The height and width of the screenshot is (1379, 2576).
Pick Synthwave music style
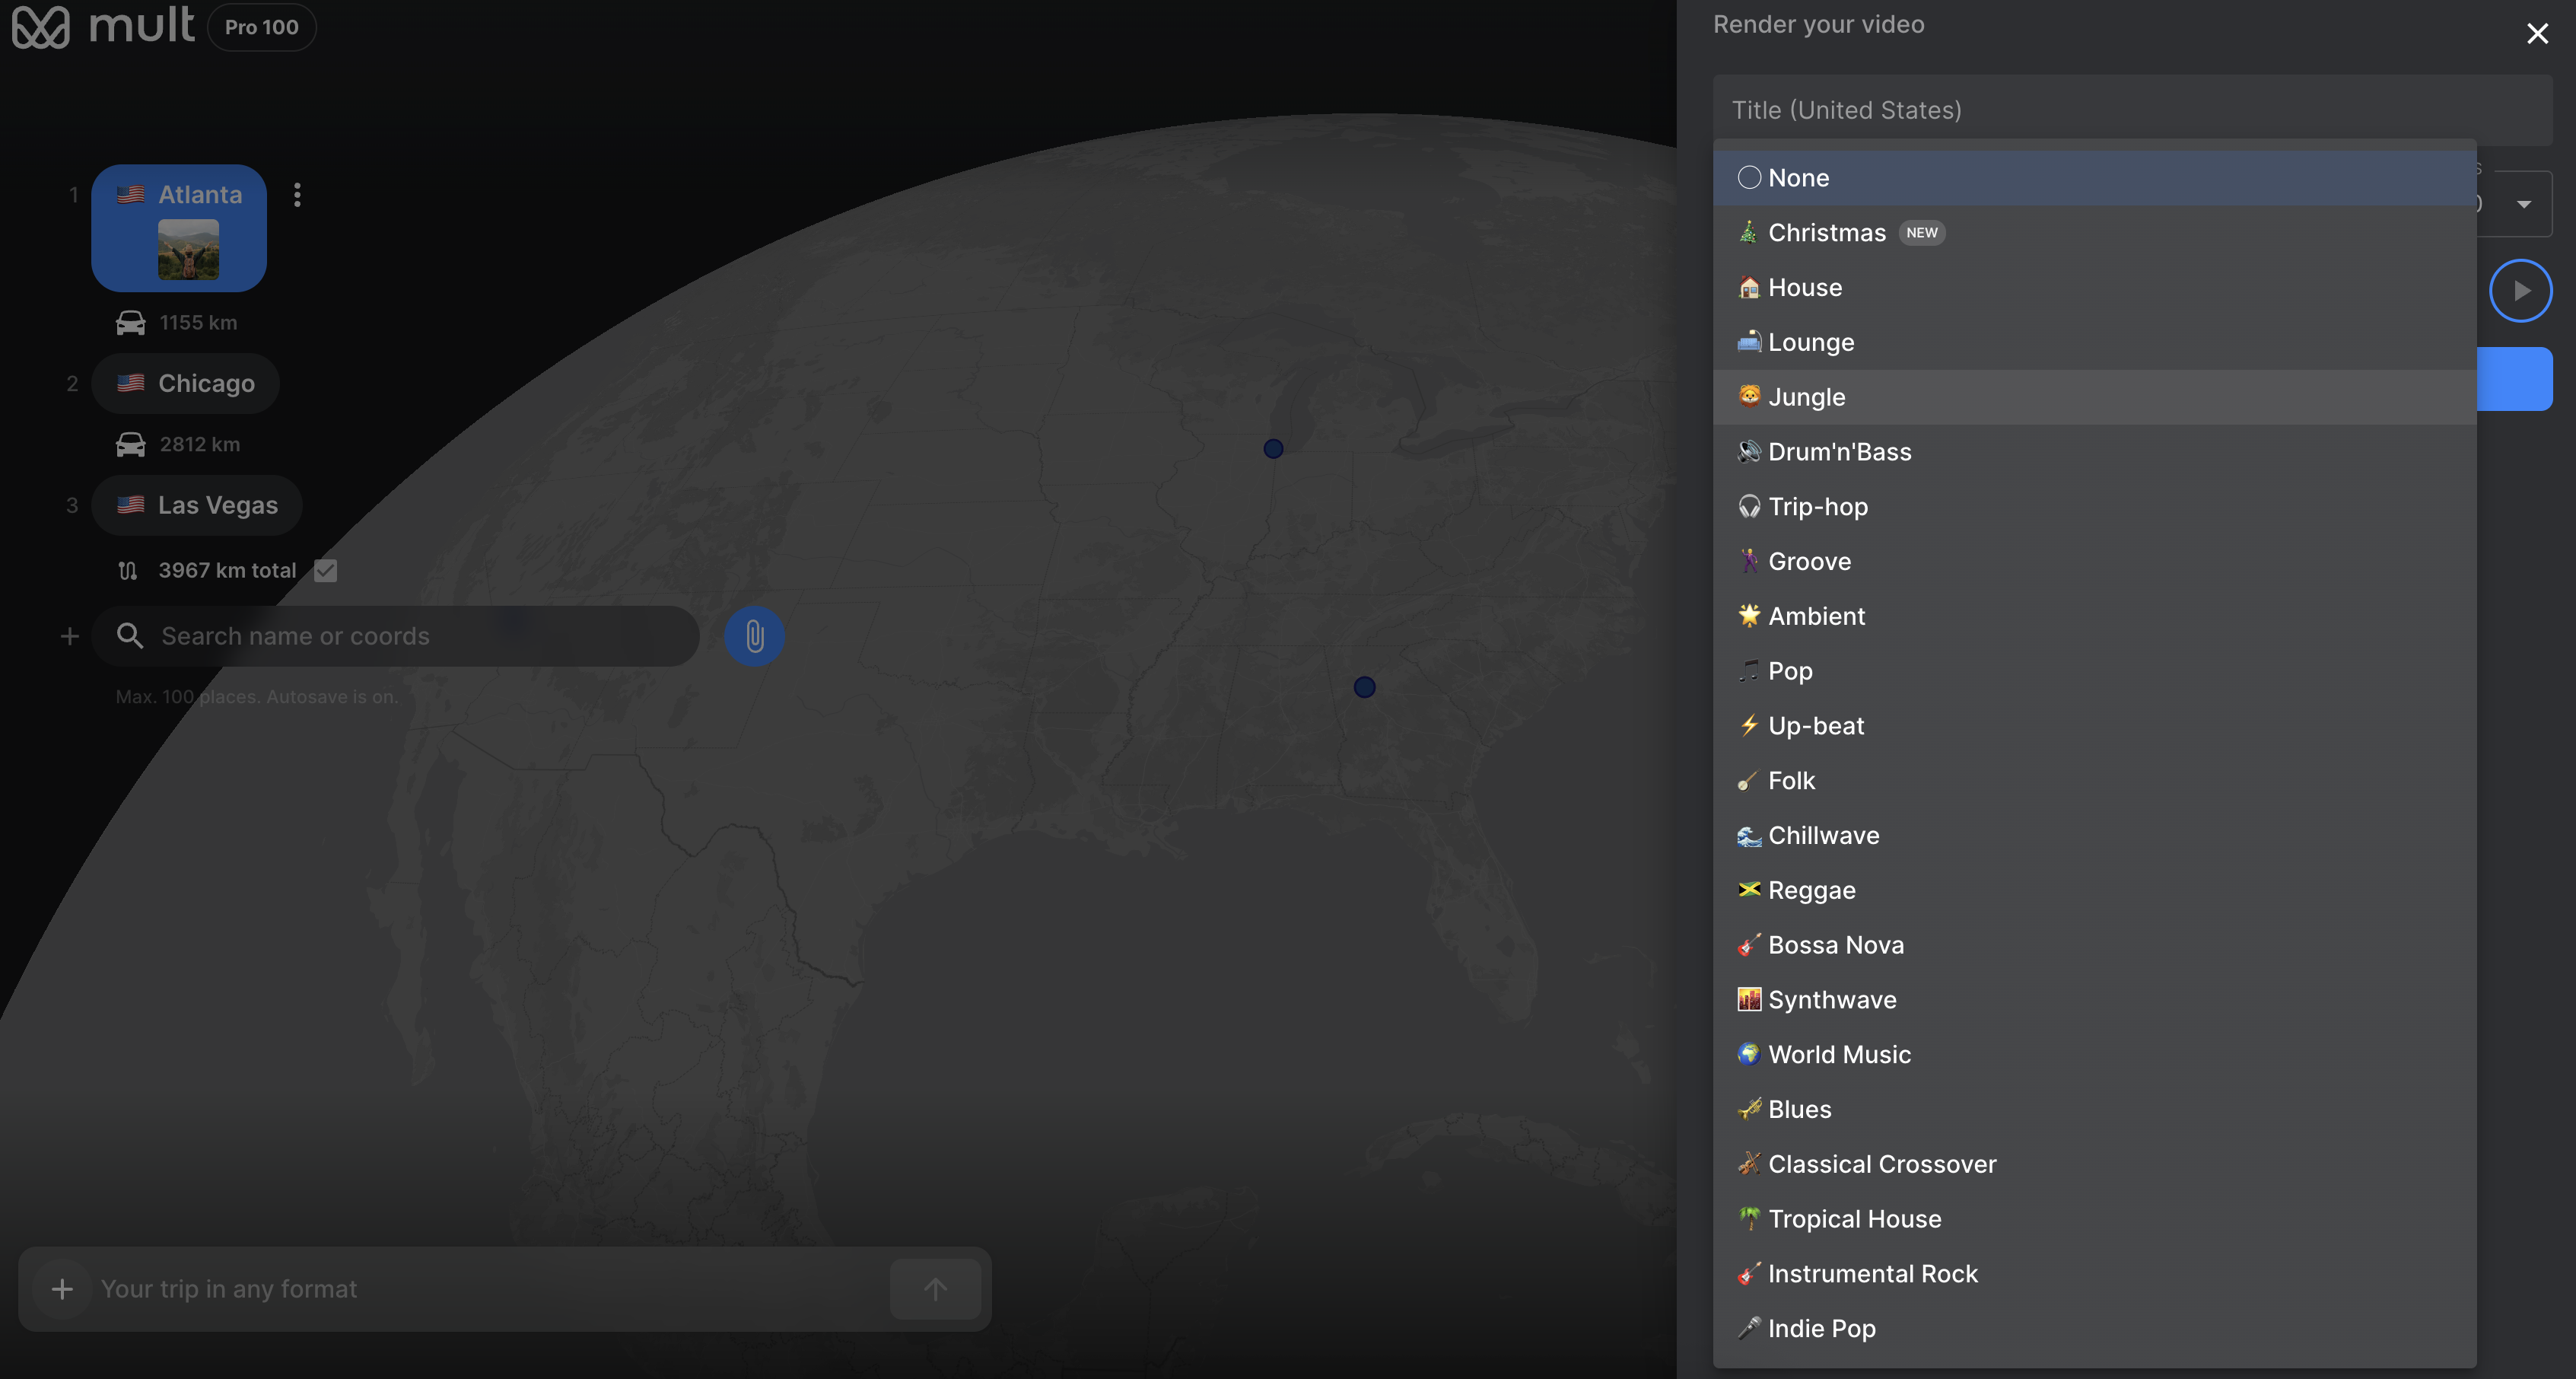(1831, 1000)
